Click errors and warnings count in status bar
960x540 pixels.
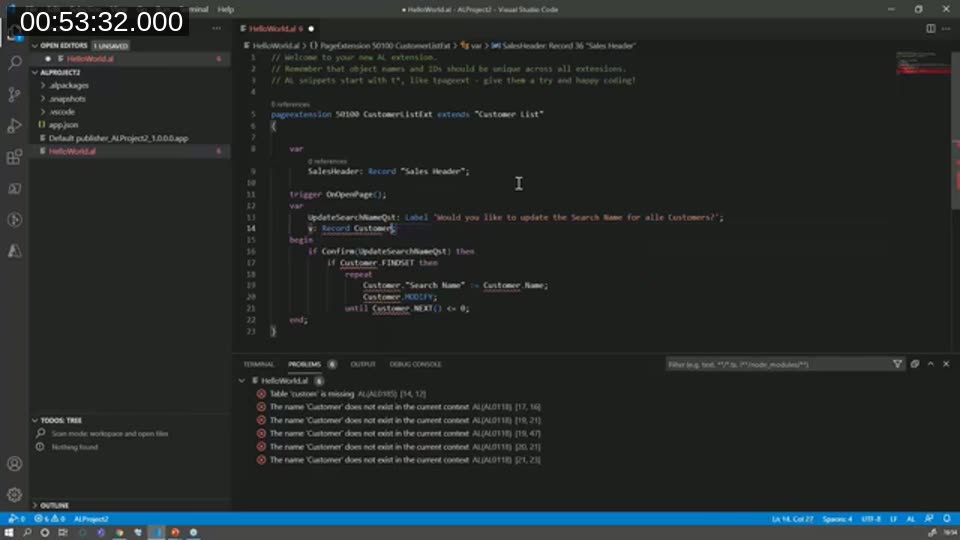pos(50,519)
